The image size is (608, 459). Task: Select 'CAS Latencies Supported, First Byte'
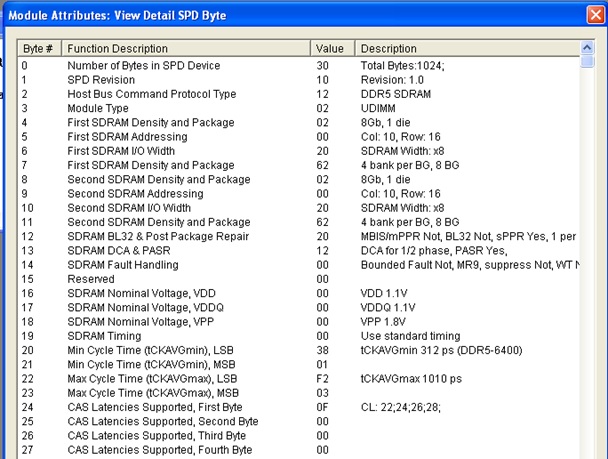[x=299, y=407]
